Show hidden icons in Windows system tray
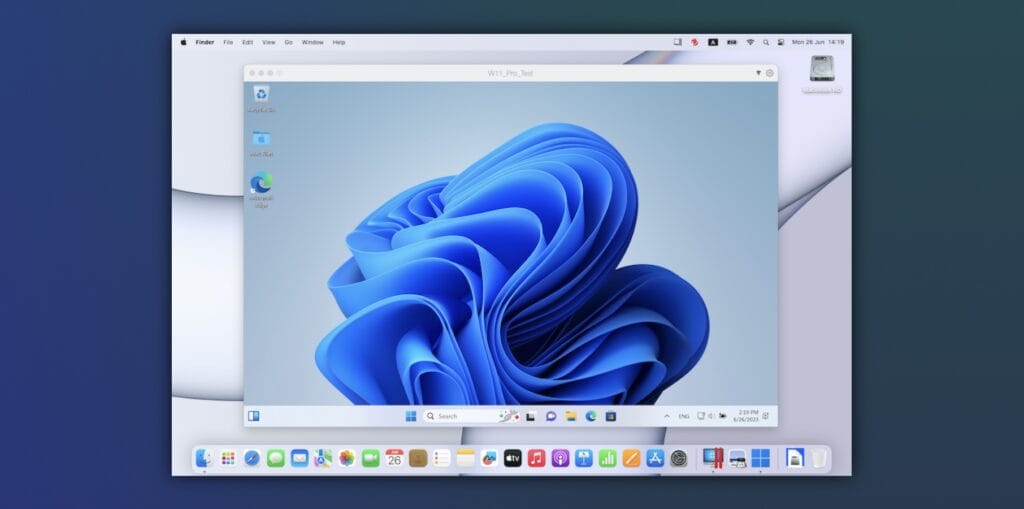The height and width of the screenshot is (509, 1024). click(667, 416)
